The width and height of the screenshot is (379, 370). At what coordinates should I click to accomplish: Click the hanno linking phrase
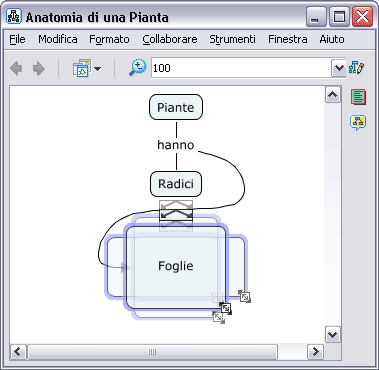[x=176, y=145]
